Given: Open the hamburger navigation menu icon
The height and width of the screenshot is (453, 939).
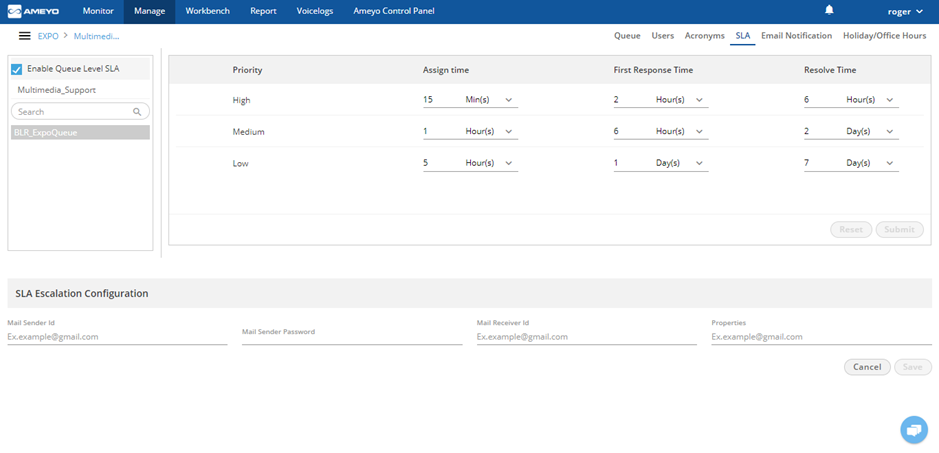Looking at the screenshot, I should click(x=25, y=36).
